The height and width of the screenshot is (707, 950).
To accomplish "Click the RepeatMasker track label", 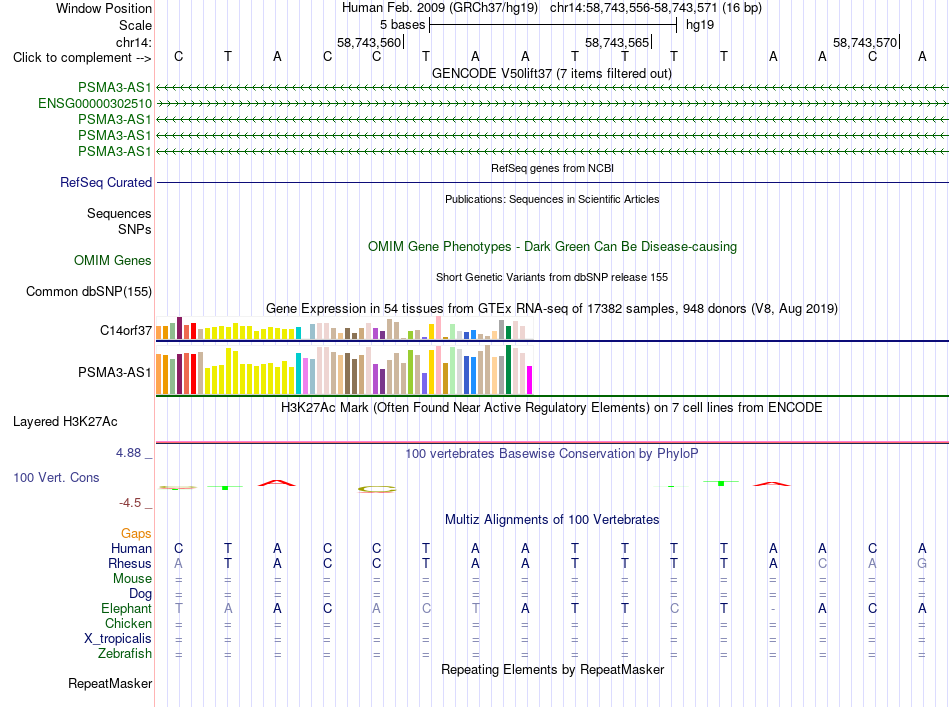I will point(110,683).
